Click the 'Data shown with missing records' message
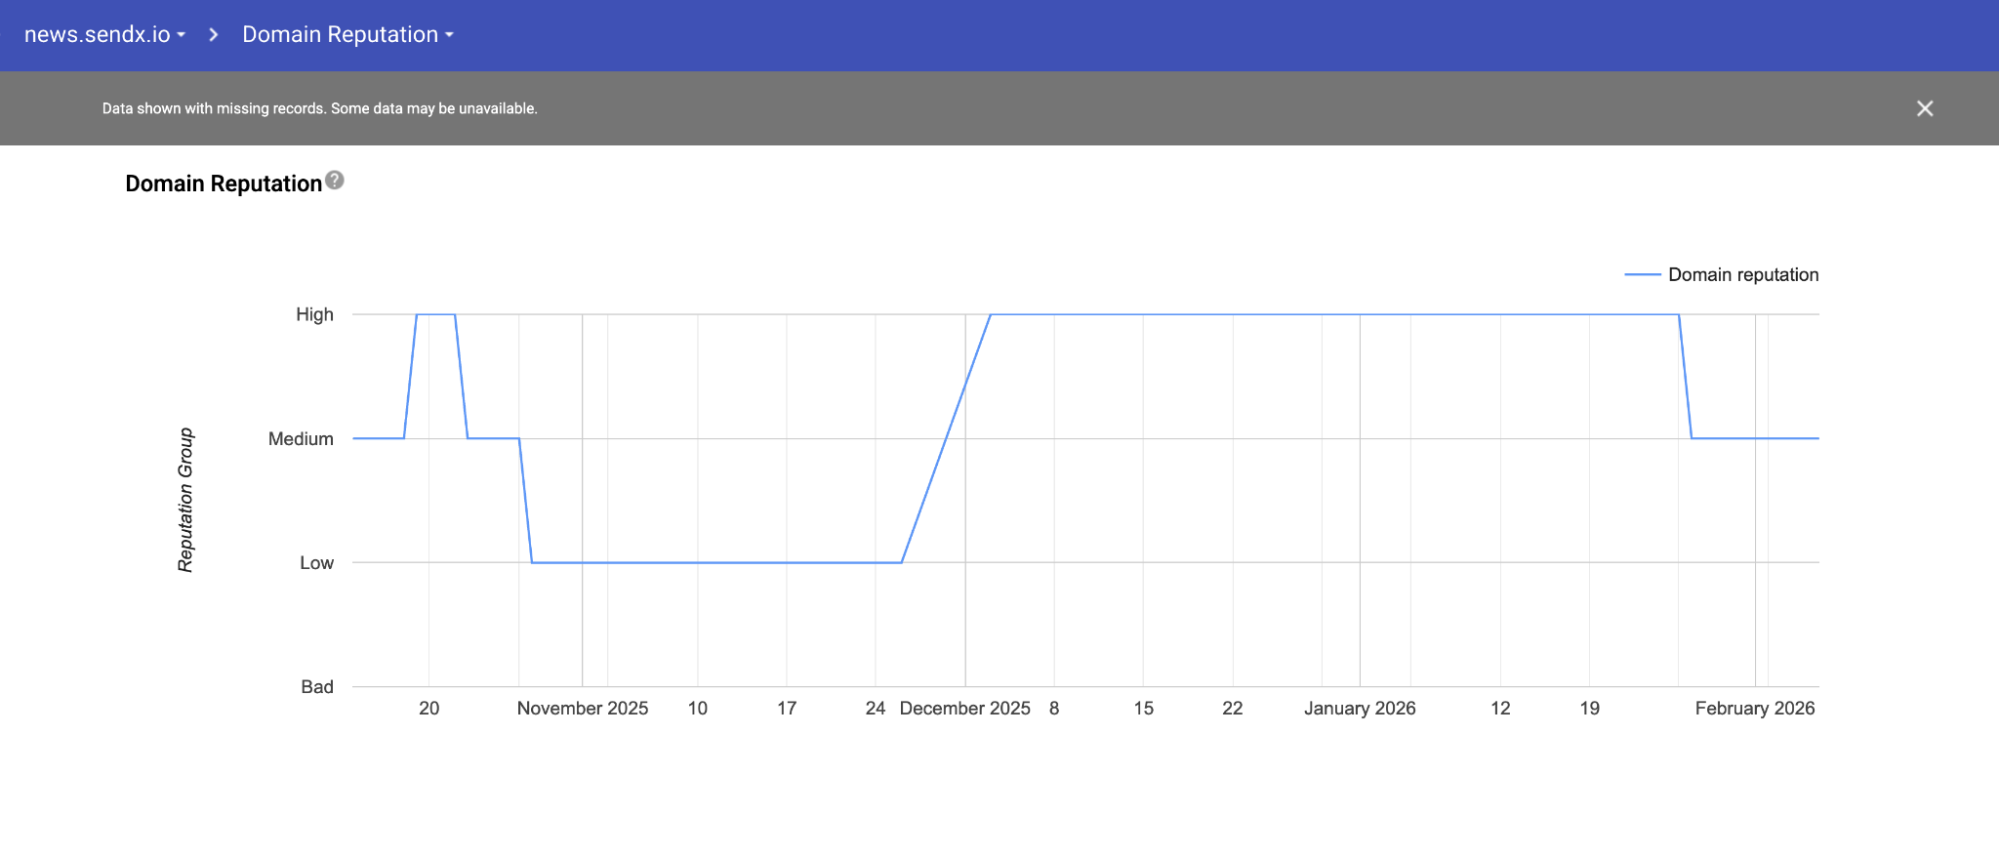This screenshot has height=863, width=1999. [319, 108]
